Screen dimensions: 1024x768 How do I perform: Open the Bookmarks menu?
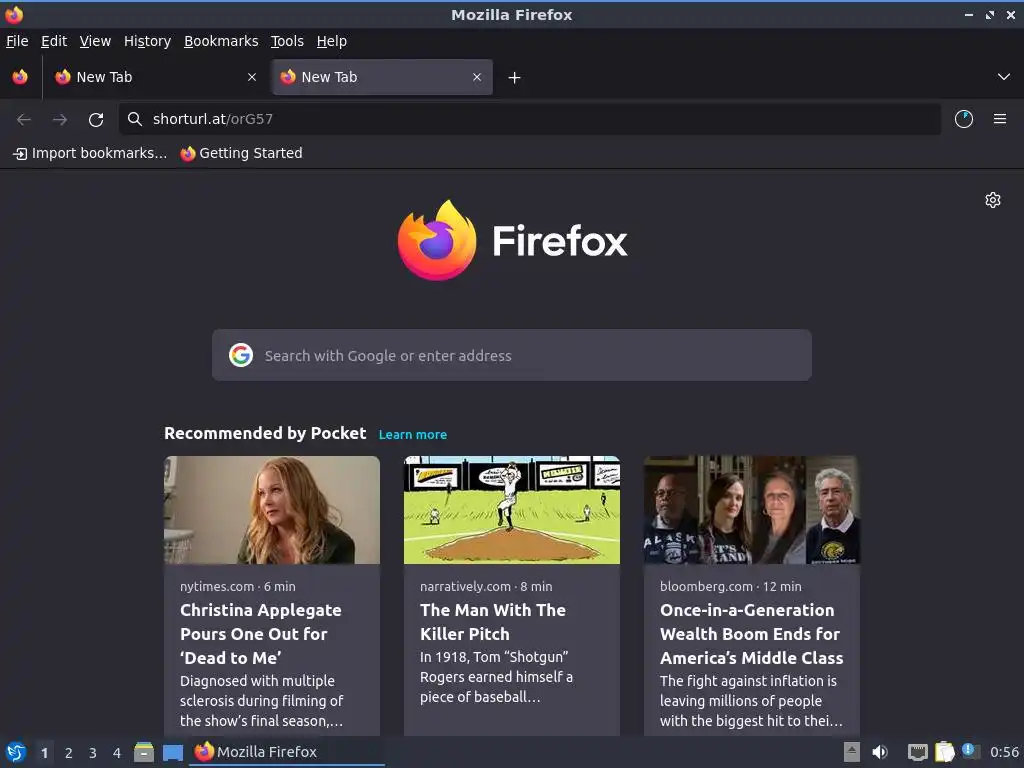coord(221,41)
